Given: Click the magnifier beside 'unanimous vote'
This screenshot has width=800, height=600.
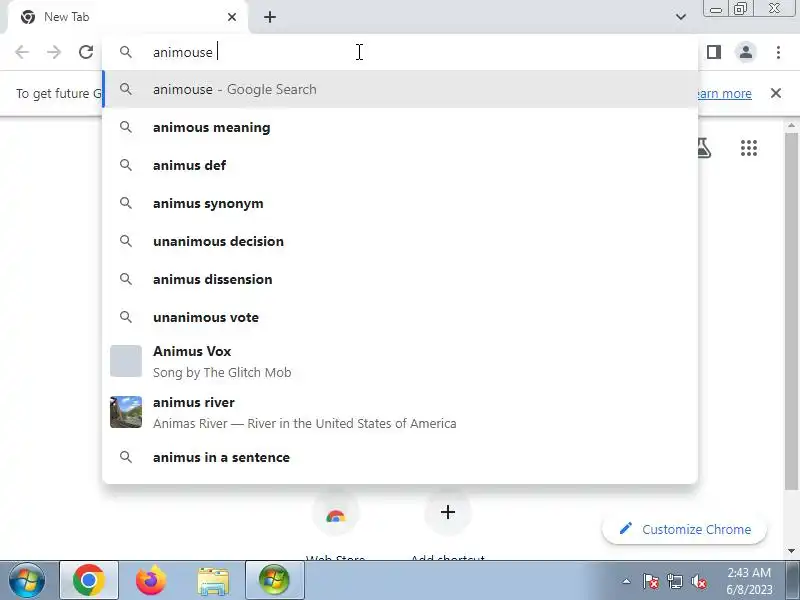Looking at the screenshot, I should (126, 317).
